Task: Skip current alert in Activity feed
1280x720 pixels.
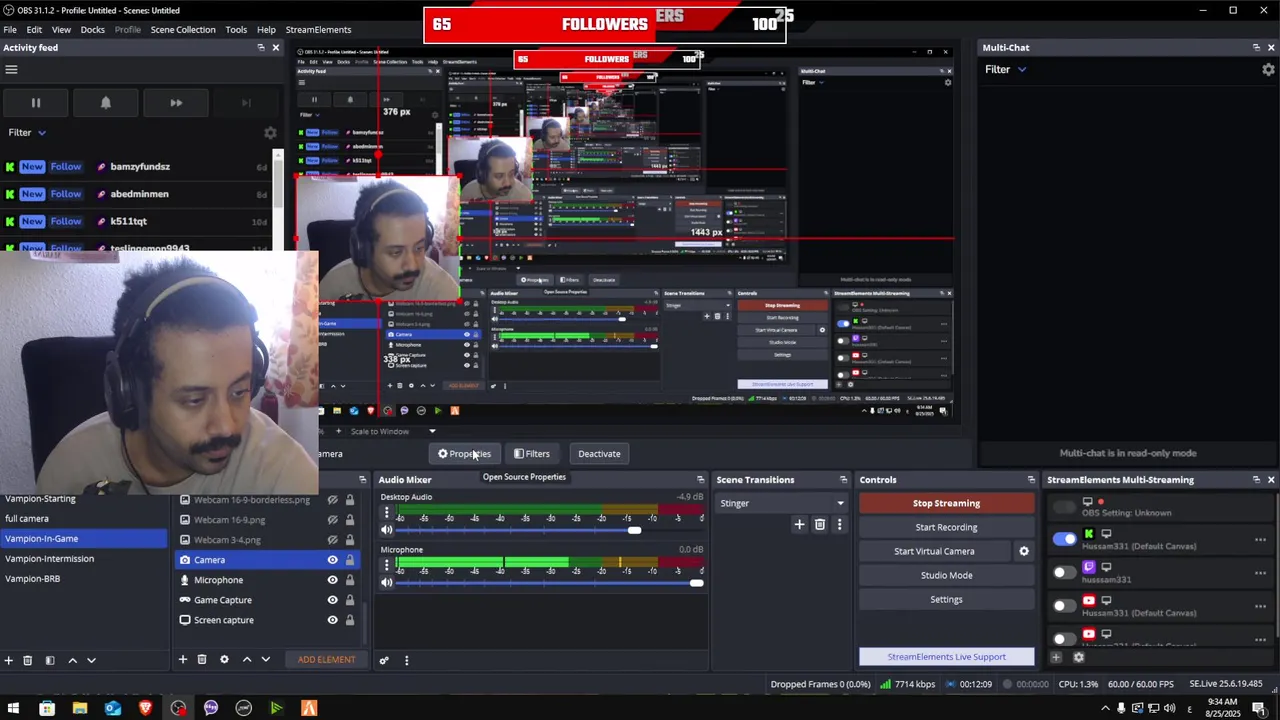Action: coord(176,102)
